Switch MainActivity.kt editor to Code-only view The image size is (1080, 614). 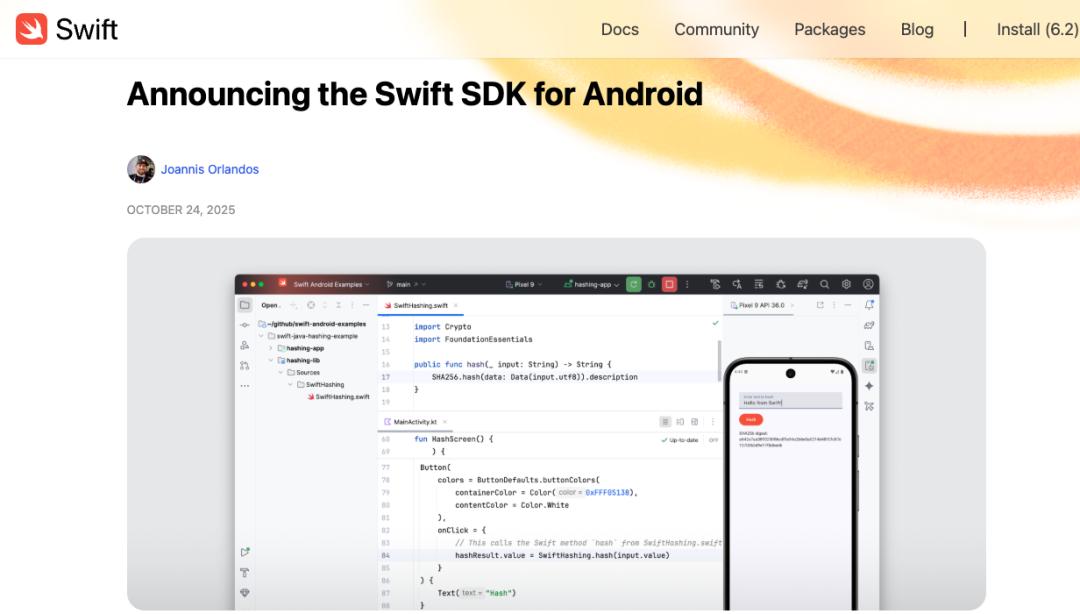coord(665,422)
